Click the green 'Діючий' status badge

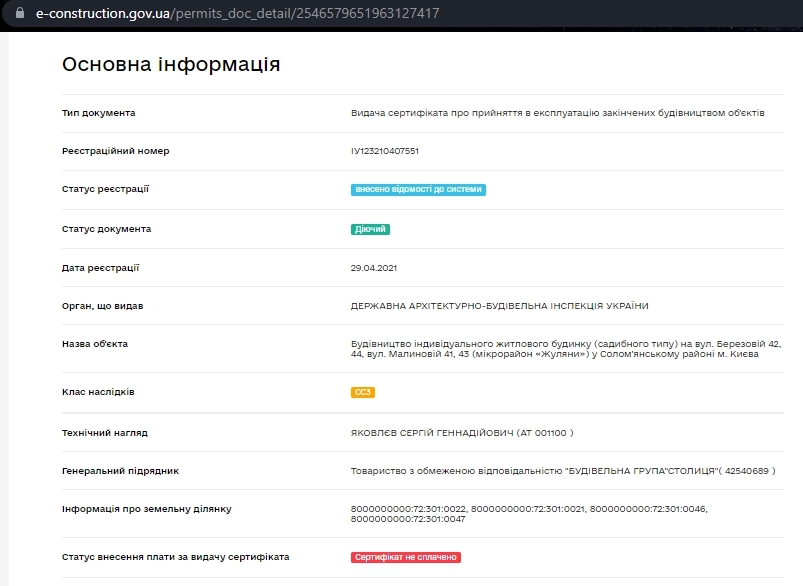click(x=370, y=229)
